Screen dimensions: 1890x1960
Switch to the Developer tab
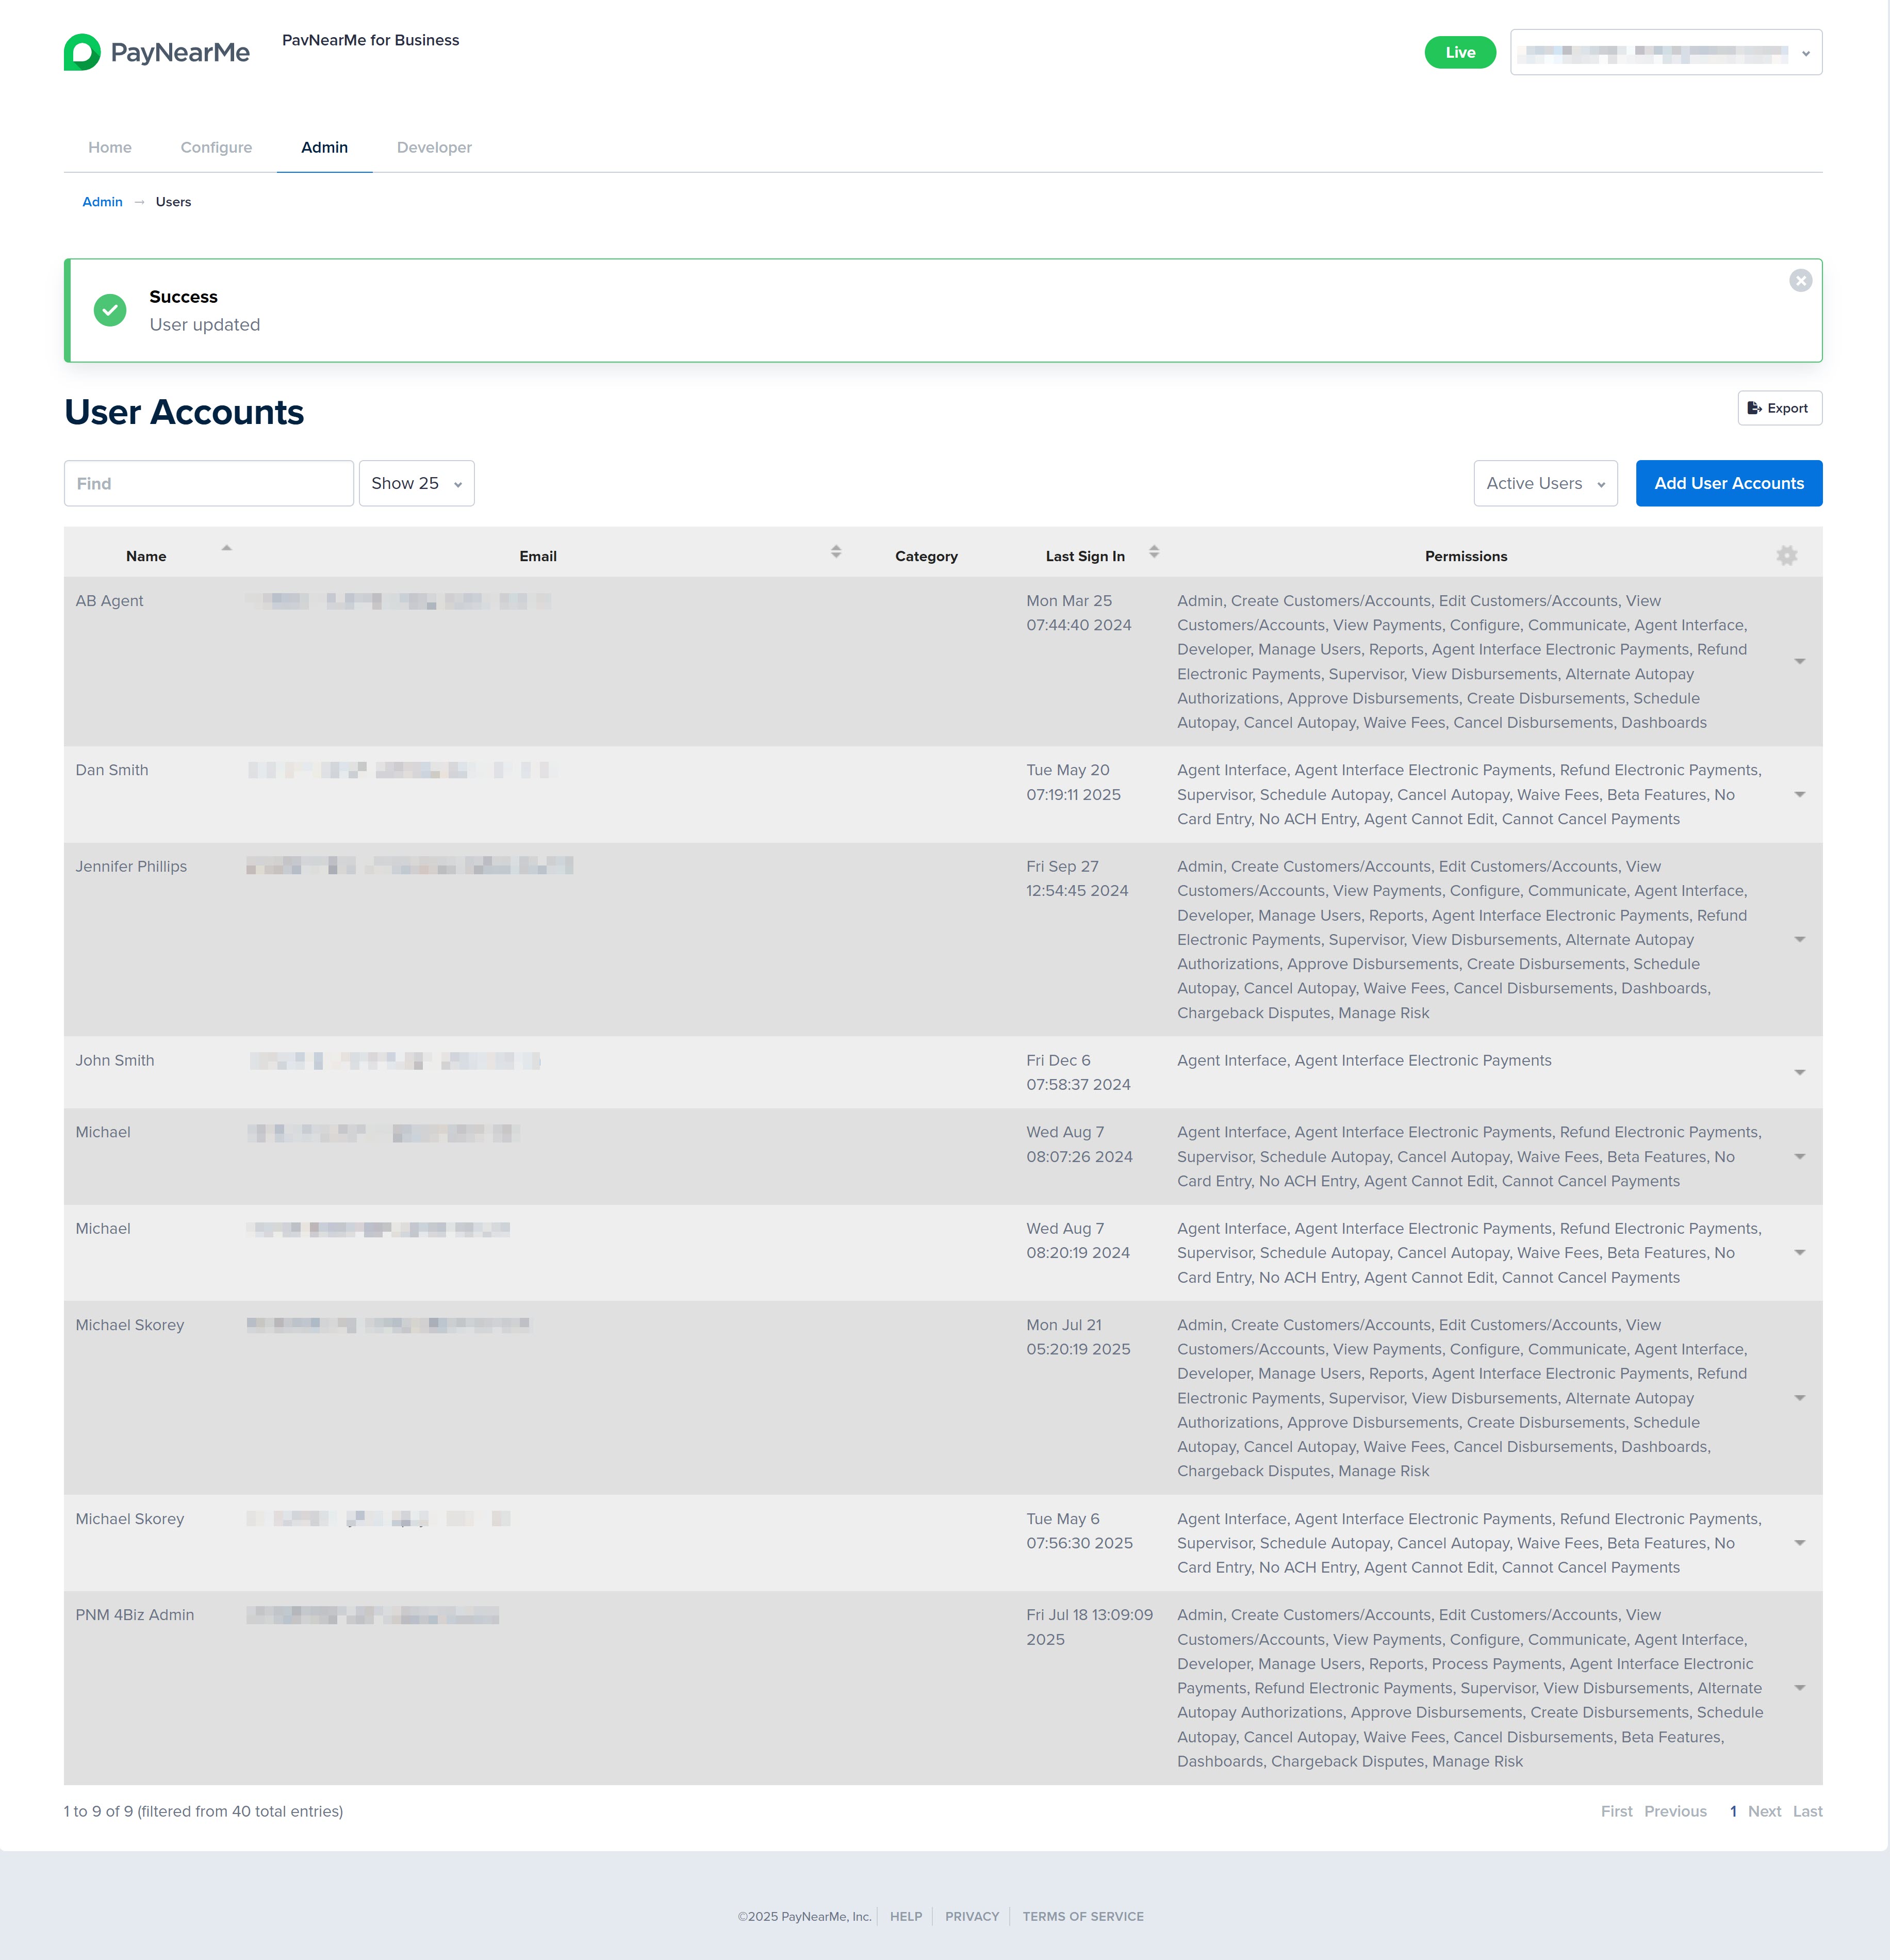[x=434, y=147]
